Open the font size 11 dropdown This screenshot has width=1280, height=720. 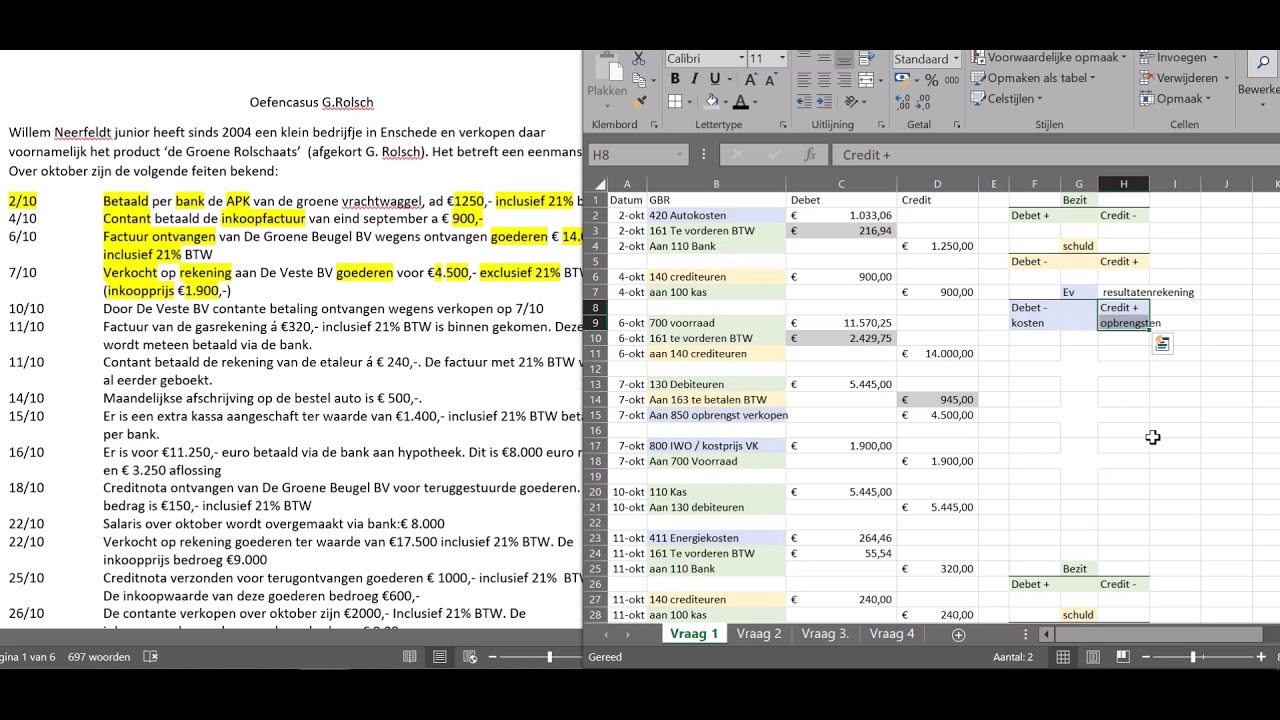click(x=782, y=58)
